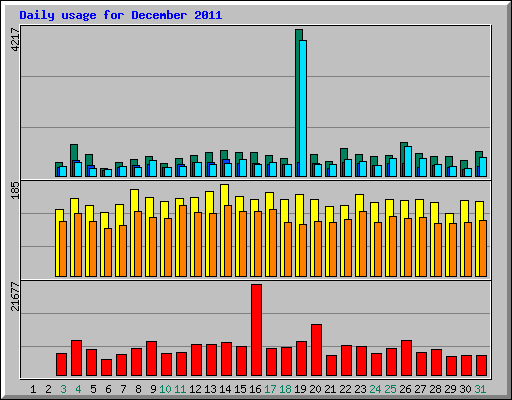Click green day label 24
512x400 pixels.
(x=375, y=389)
